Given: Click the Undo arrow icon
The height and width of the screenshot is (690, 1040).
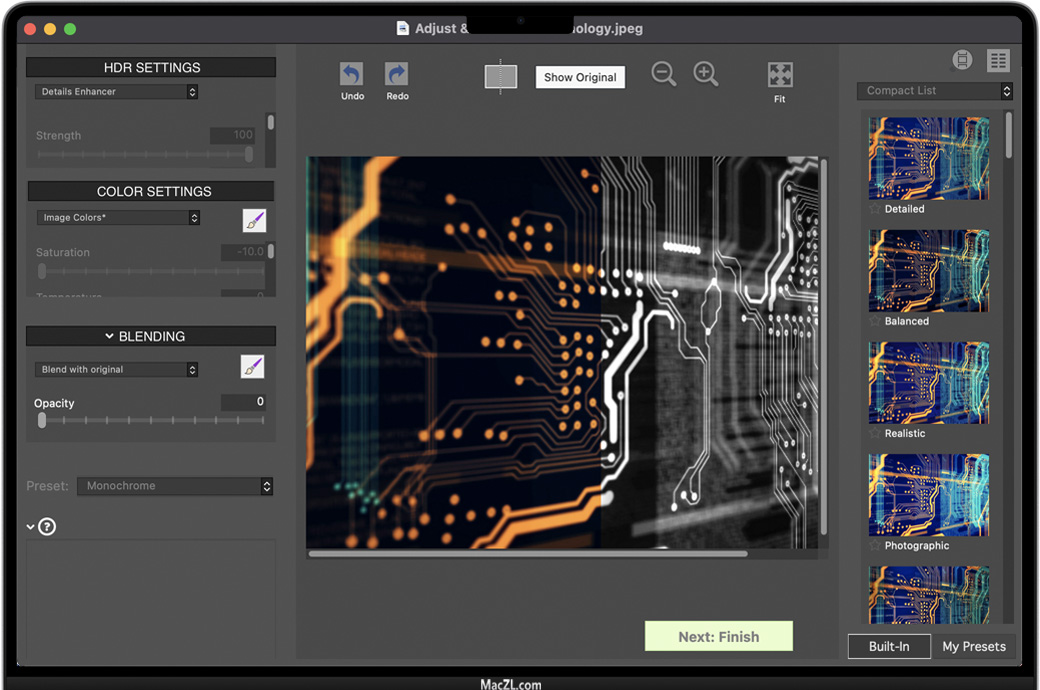Looking at the screenshot, I should (x=352, y=75).
